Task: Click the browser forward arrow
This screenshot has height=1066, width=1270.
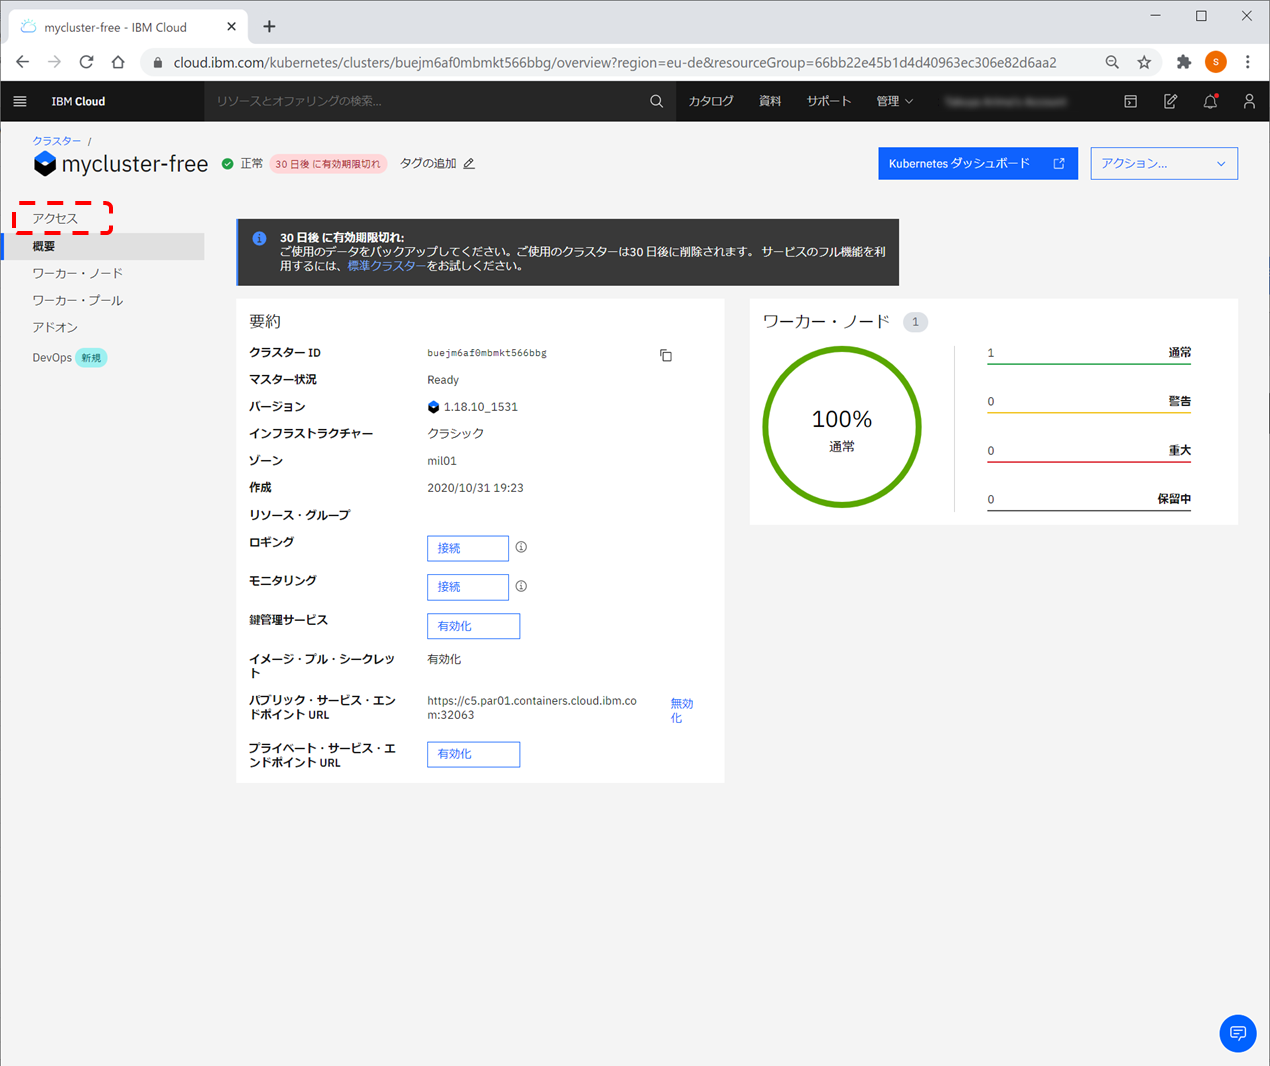Action: [54, 62]
